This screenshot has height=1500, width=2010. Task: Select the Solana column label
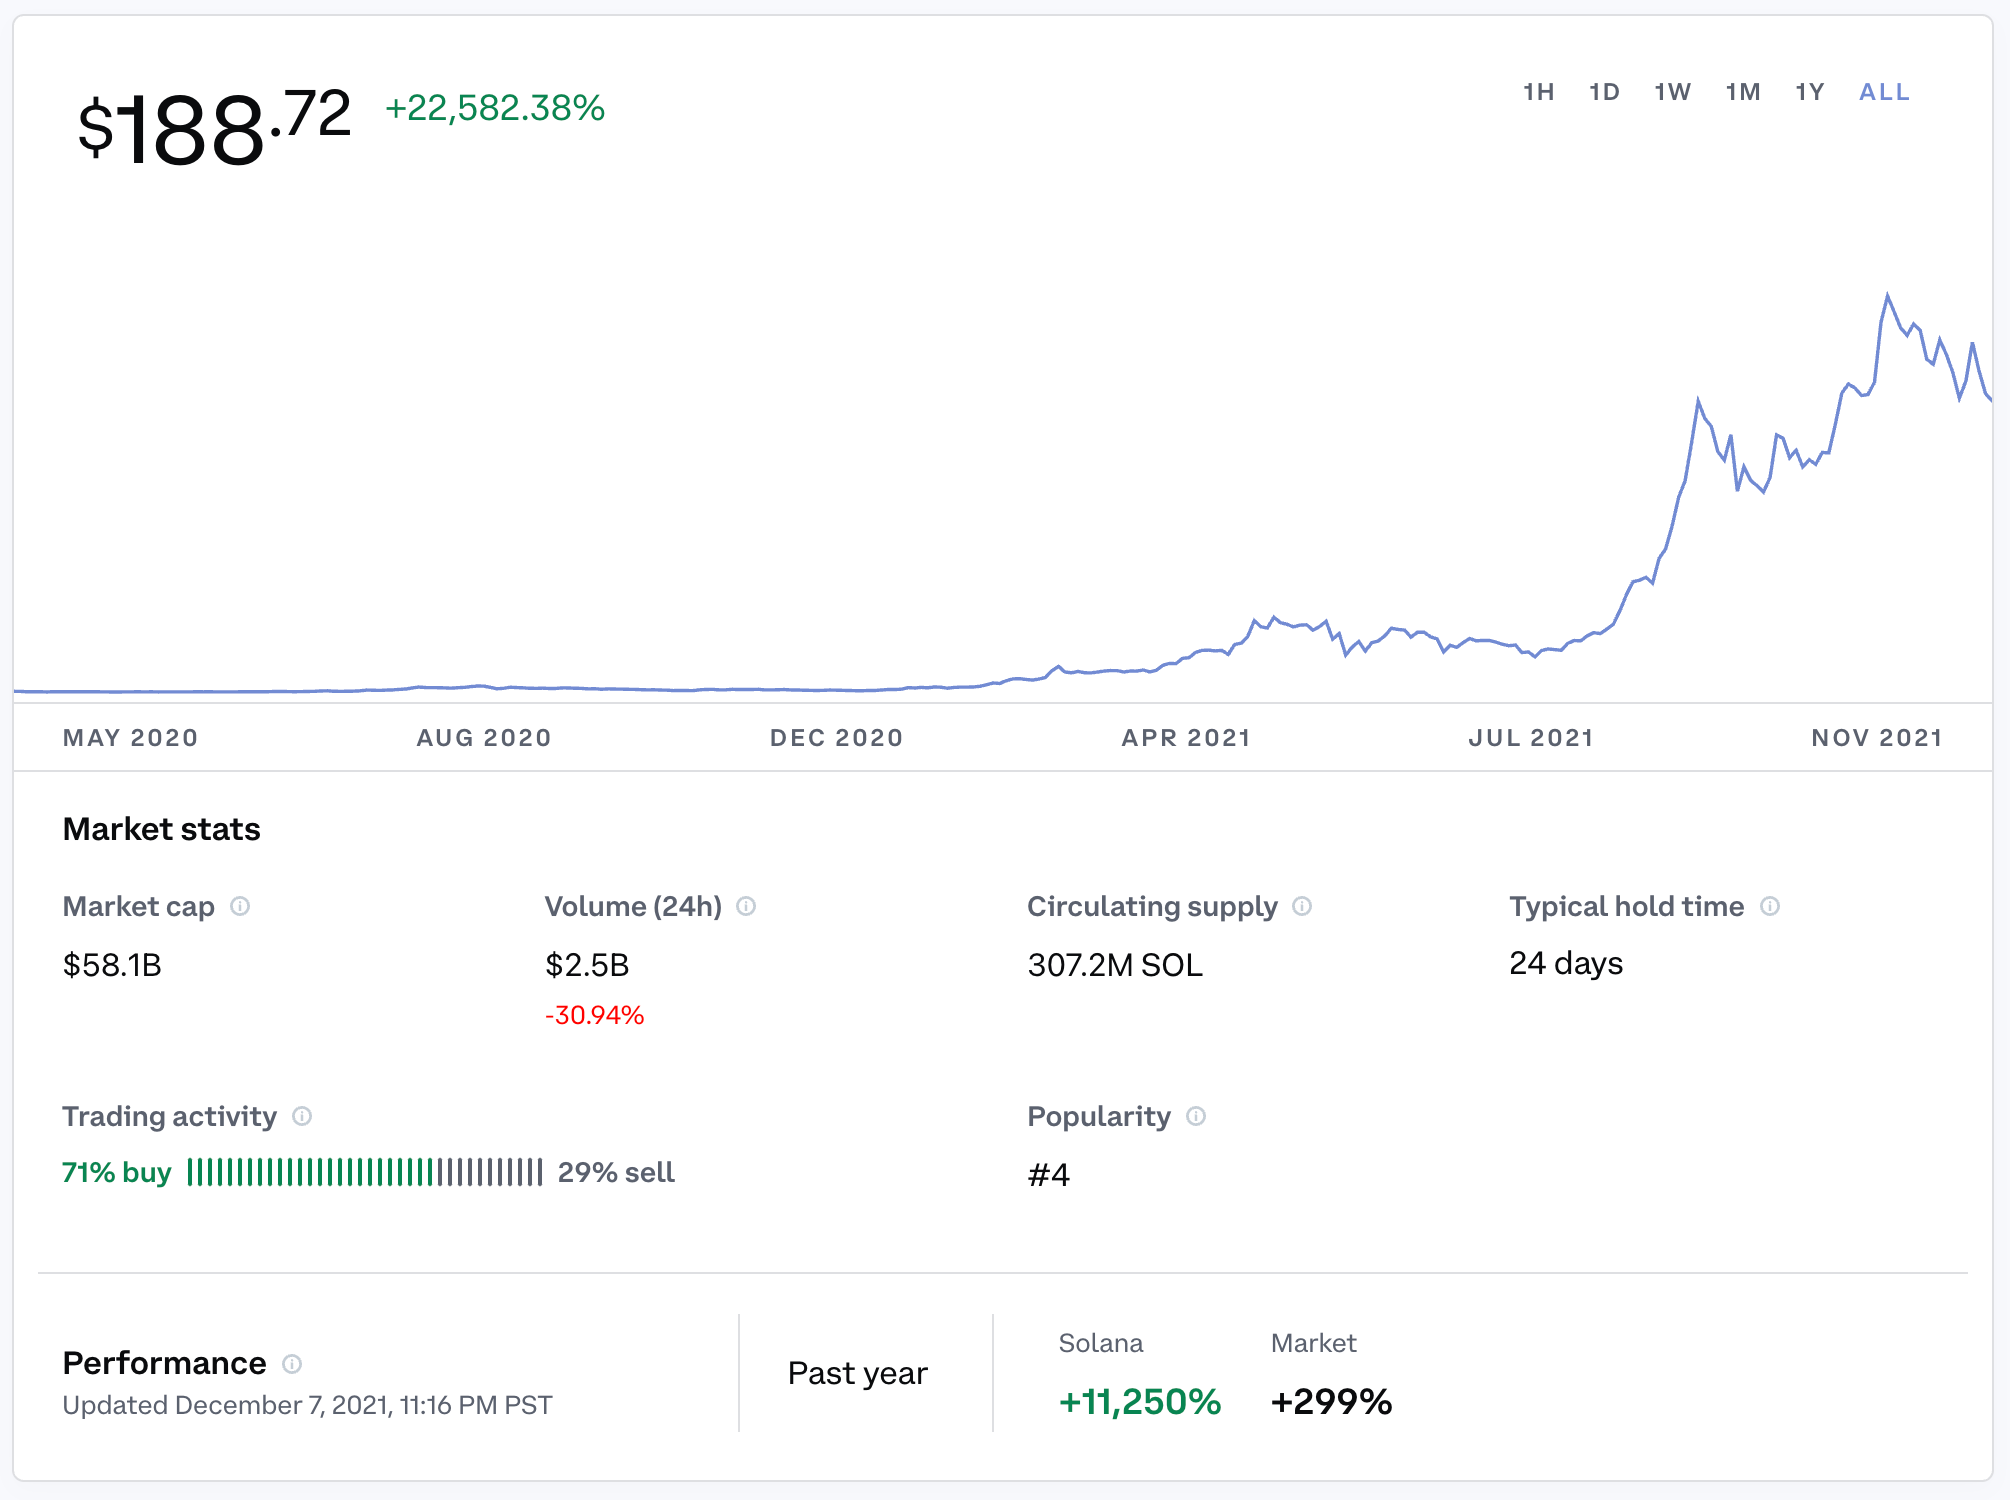(1101, 1343)
